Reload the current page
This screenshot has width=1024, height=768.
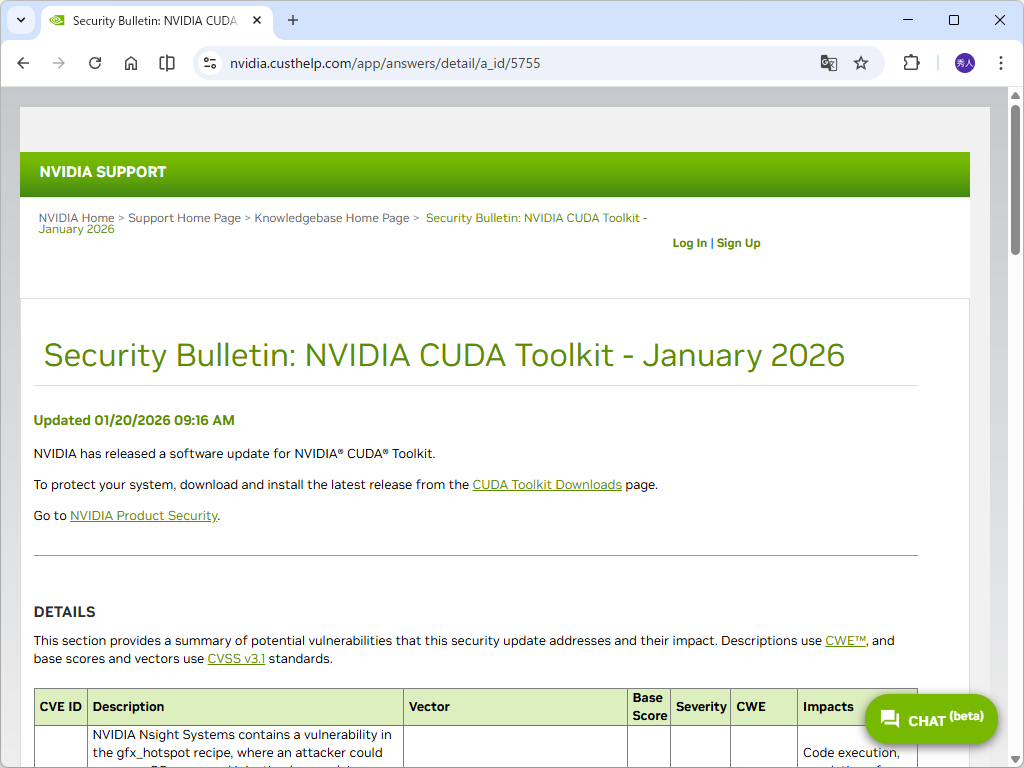coord(95,63)
